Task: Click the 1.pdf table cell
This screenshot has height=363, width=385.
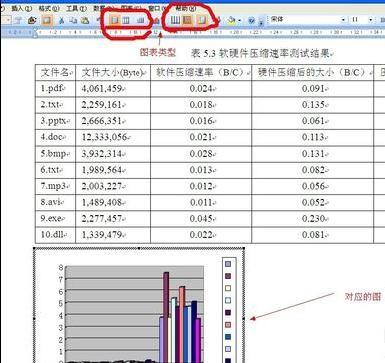Action: 56,89
